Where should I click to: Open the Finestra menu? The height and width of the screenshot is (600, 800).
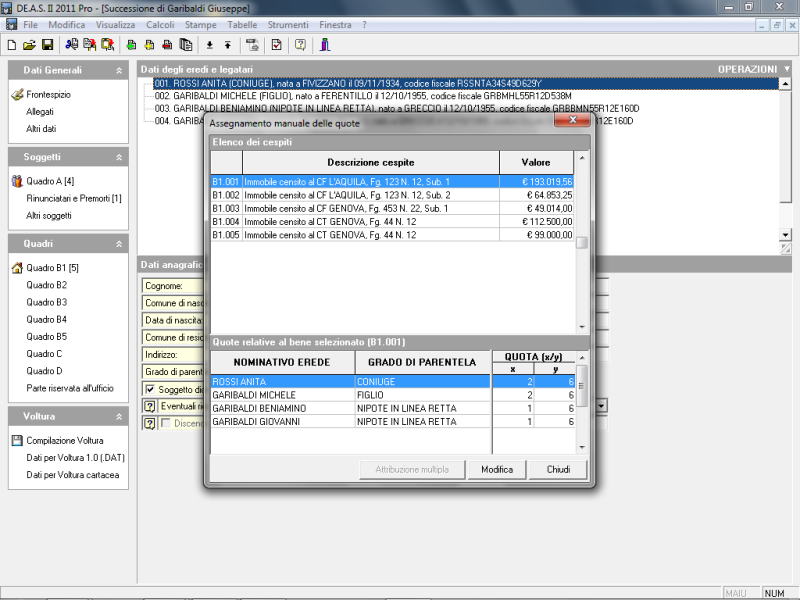click(x=335, y=24)
